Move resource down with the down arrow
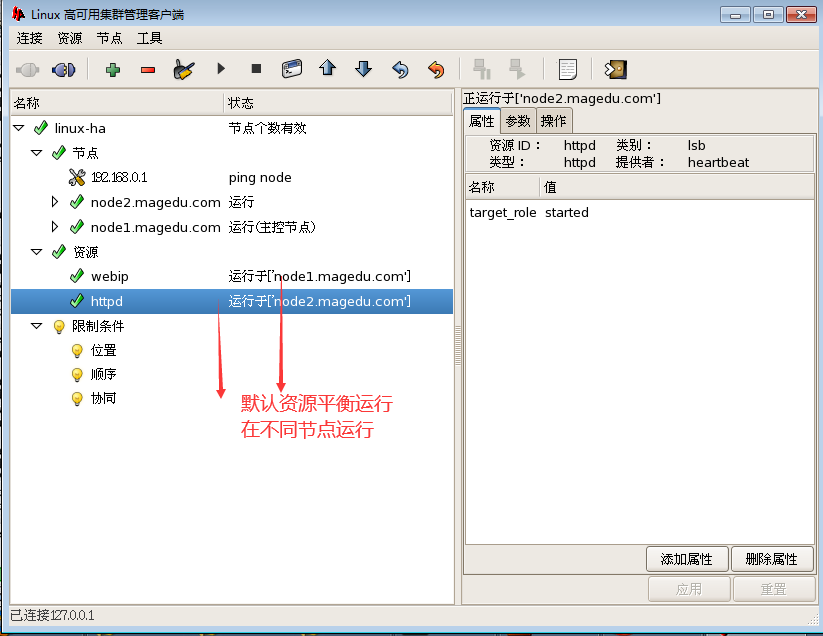The image size is (823, 636). point(363,69)
